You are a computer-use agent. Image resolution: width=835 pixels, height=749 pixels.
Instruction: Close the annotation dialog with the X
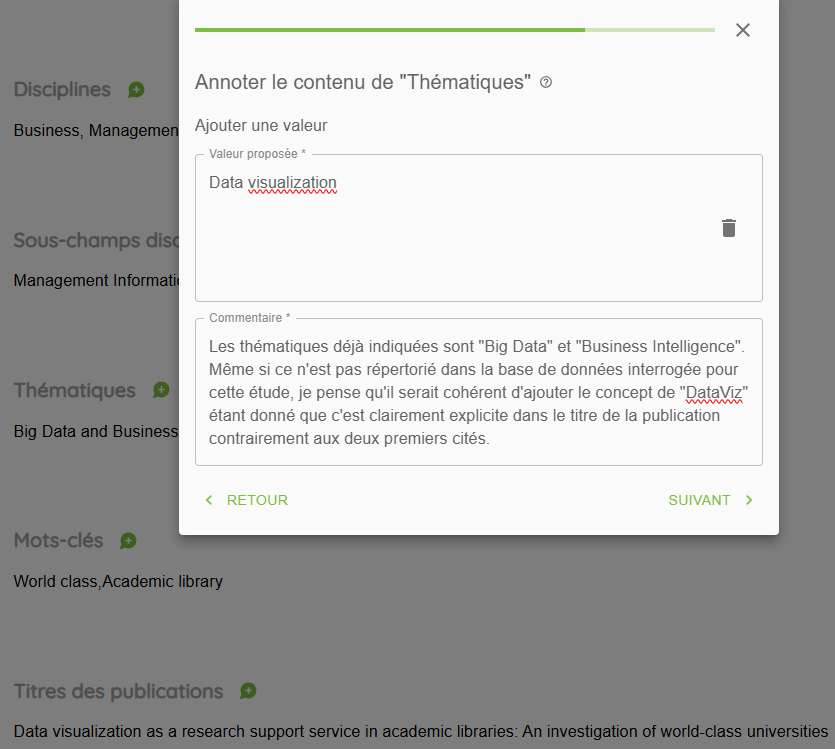pos(742,30)
